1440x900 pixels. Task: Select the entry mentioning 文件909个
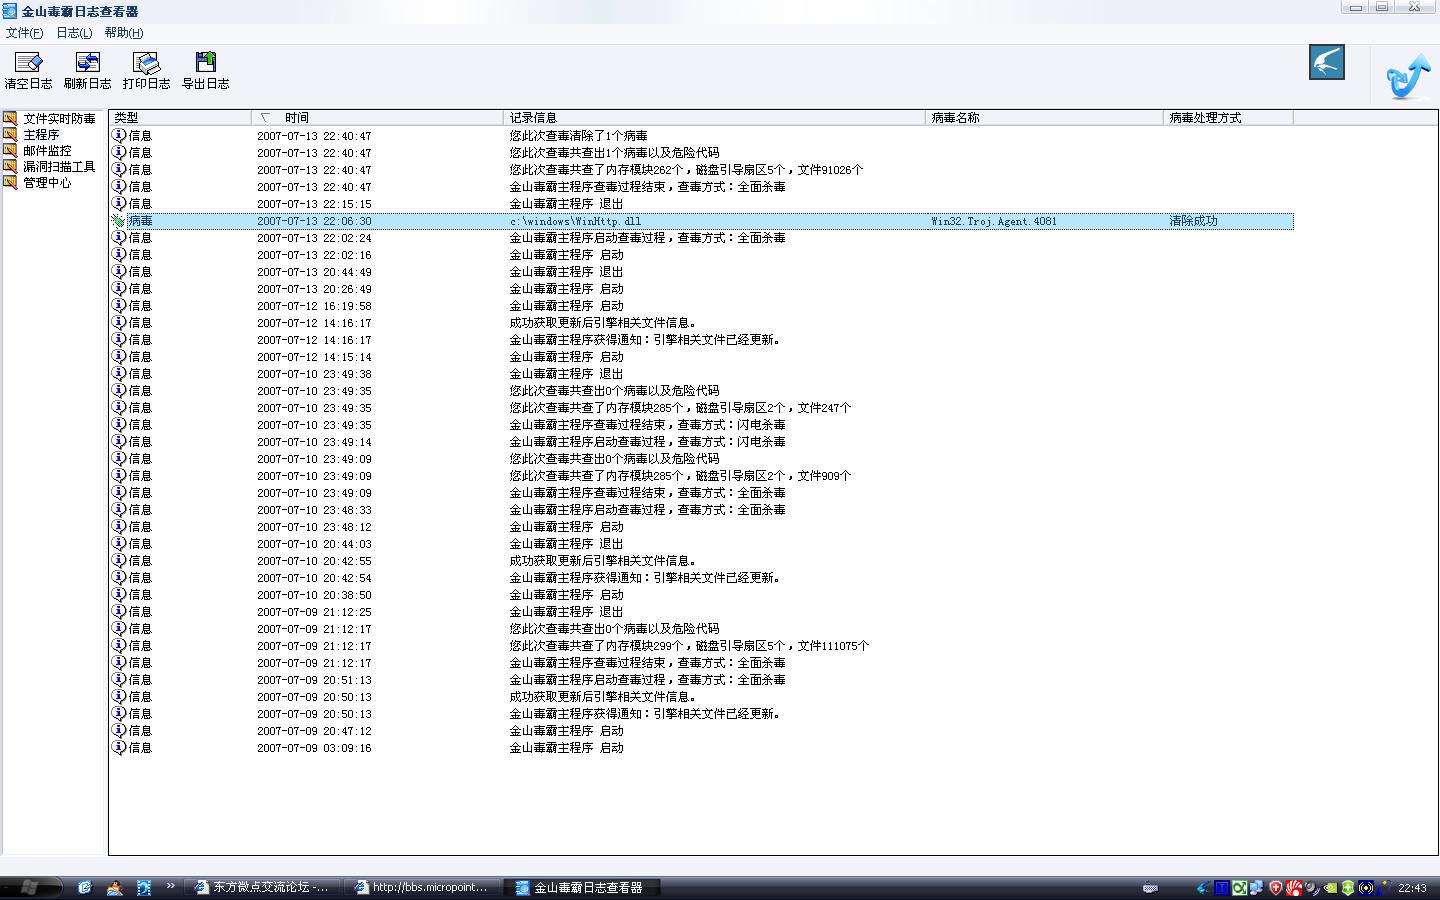point(680,476)
